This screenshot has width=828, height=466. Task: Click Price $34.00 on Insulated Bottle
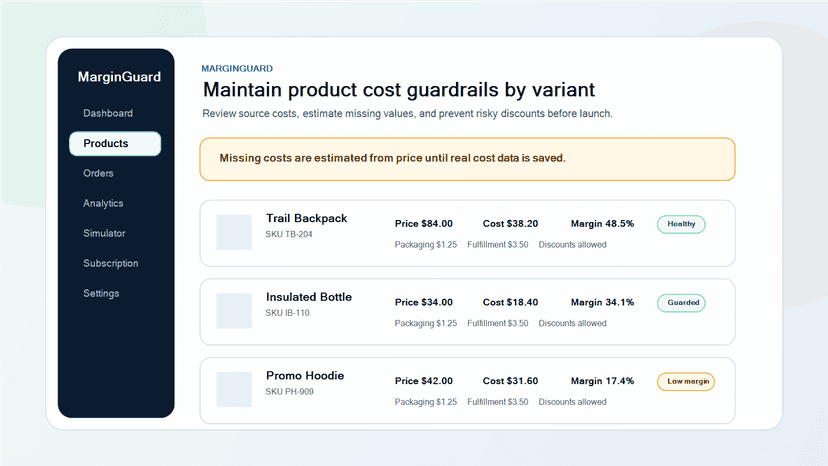(424, 302)
